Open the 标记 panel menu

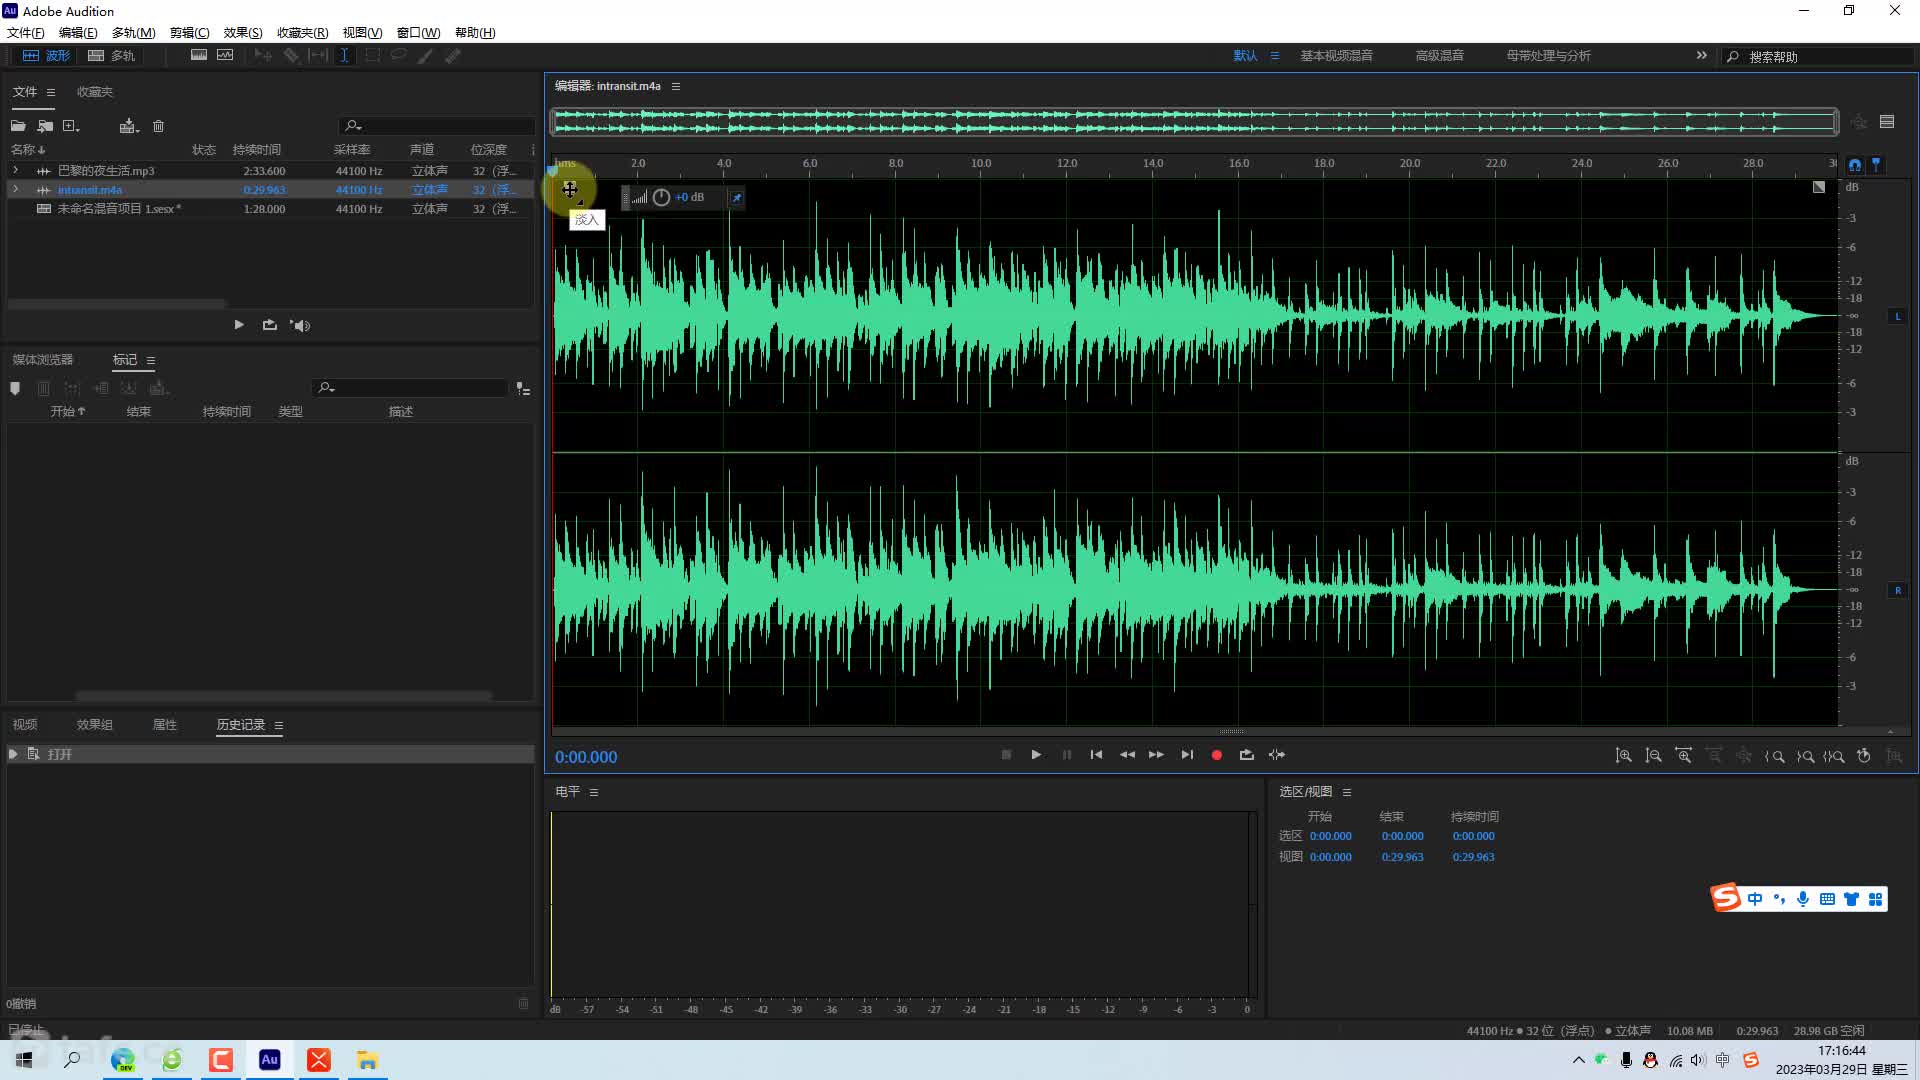(x=151, y=360)
